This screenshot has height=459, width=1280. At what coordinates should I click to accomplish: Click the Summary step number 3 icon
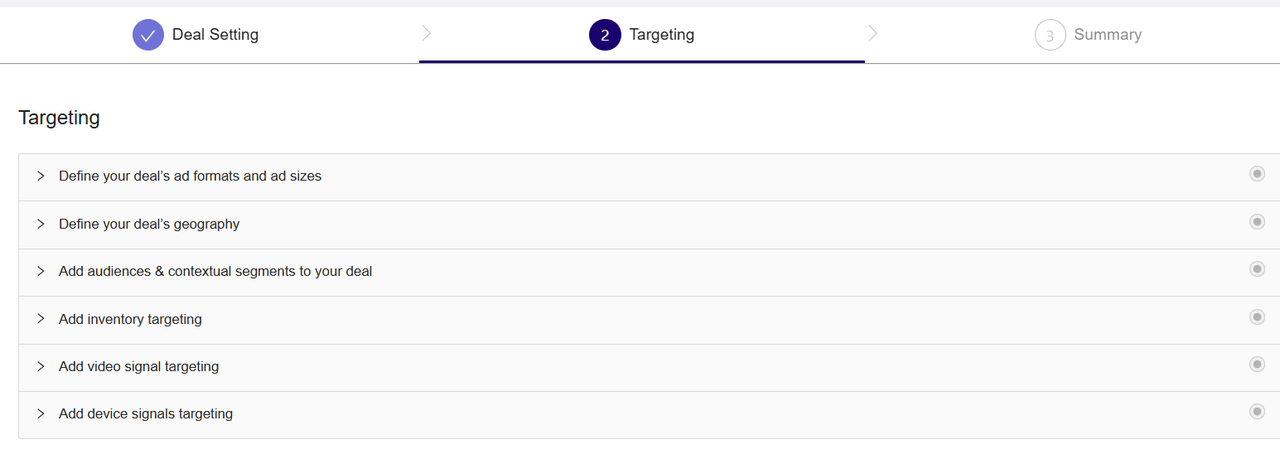point(1050,35)
